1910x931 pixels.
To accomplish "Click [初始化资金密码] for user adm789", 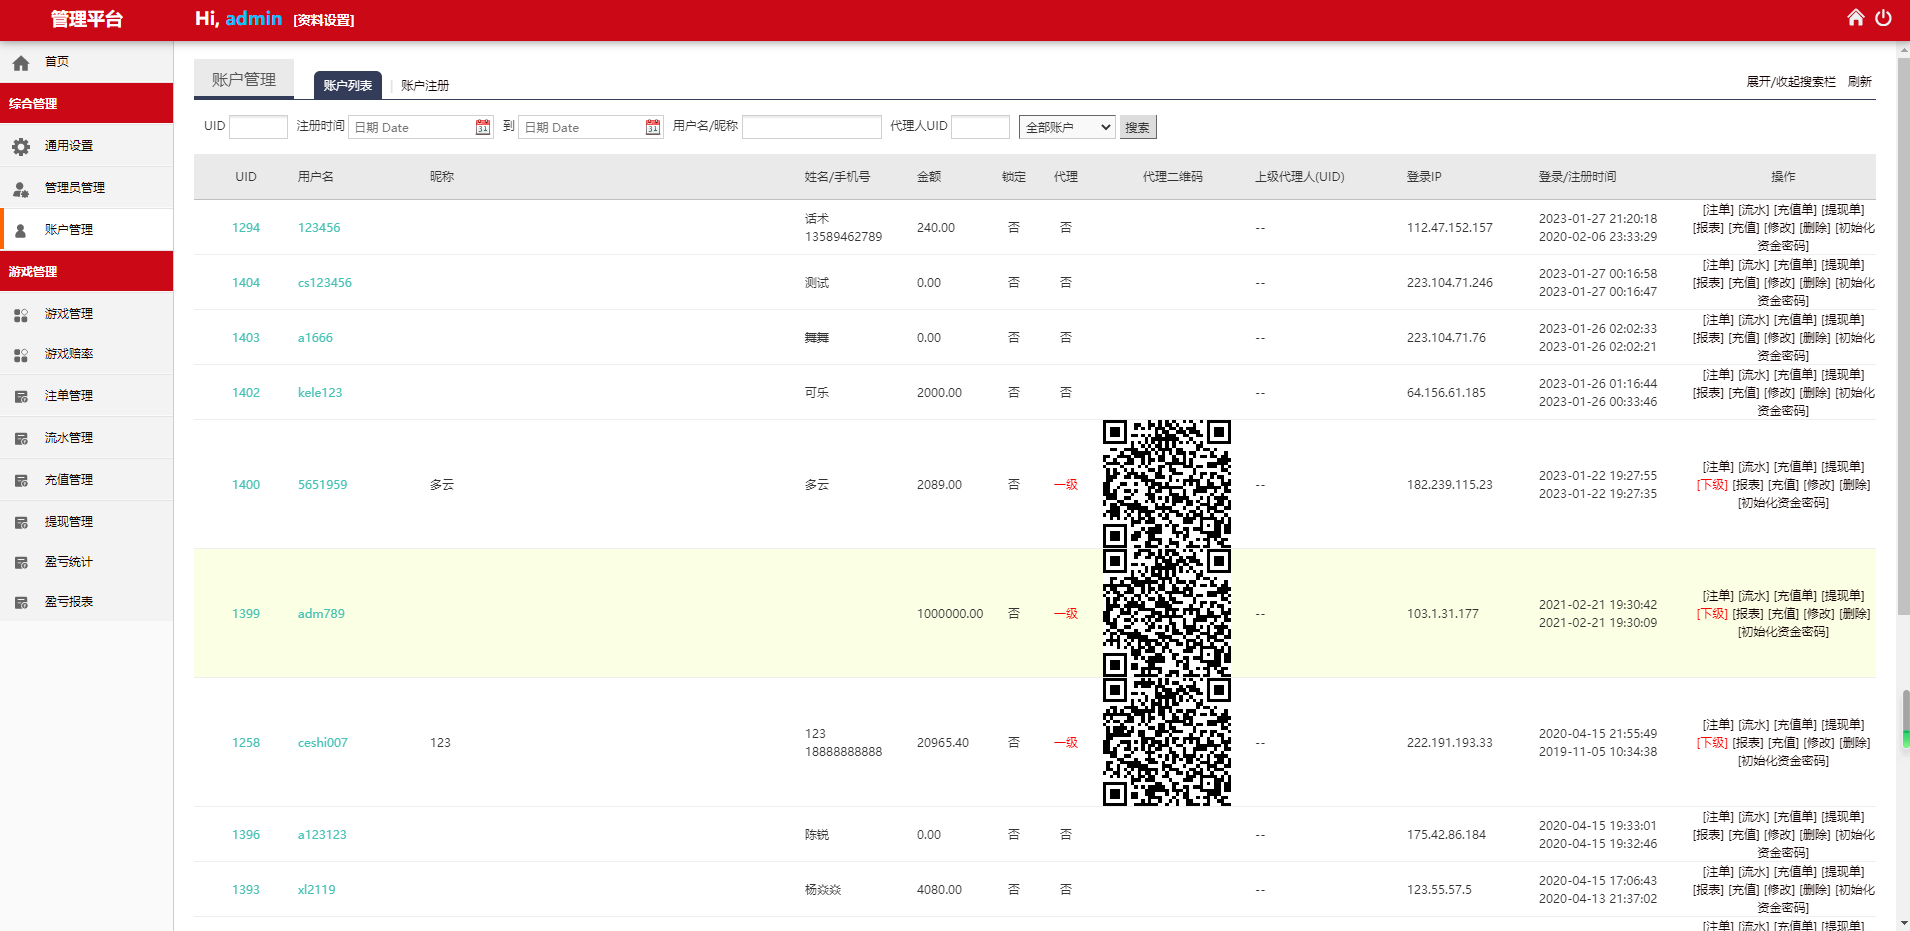I will (x=1783, y=632).
